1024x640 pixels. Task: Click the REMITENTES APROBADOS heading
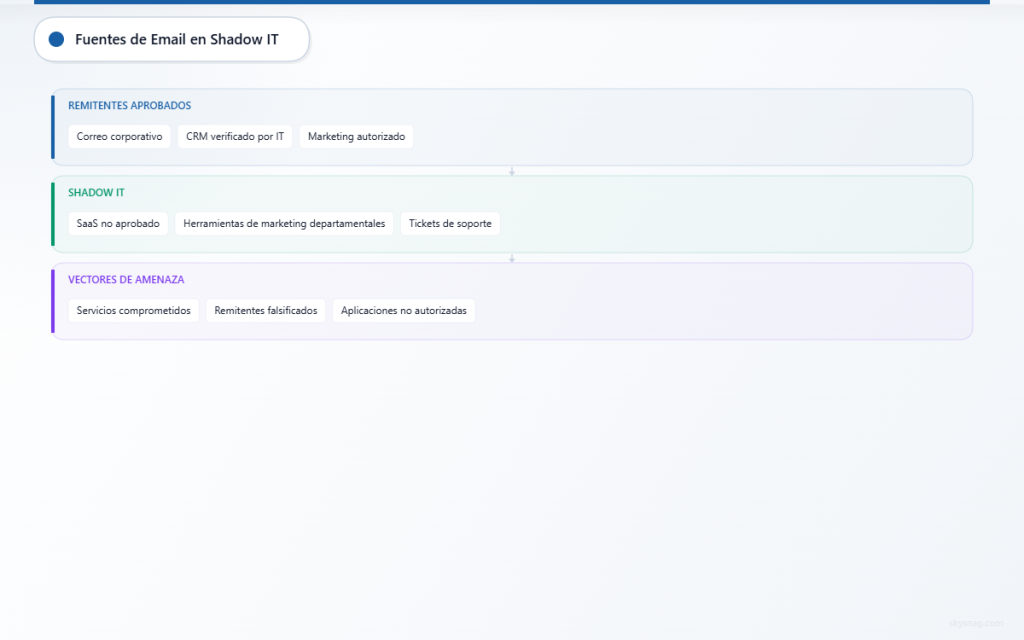pos(129,105)
